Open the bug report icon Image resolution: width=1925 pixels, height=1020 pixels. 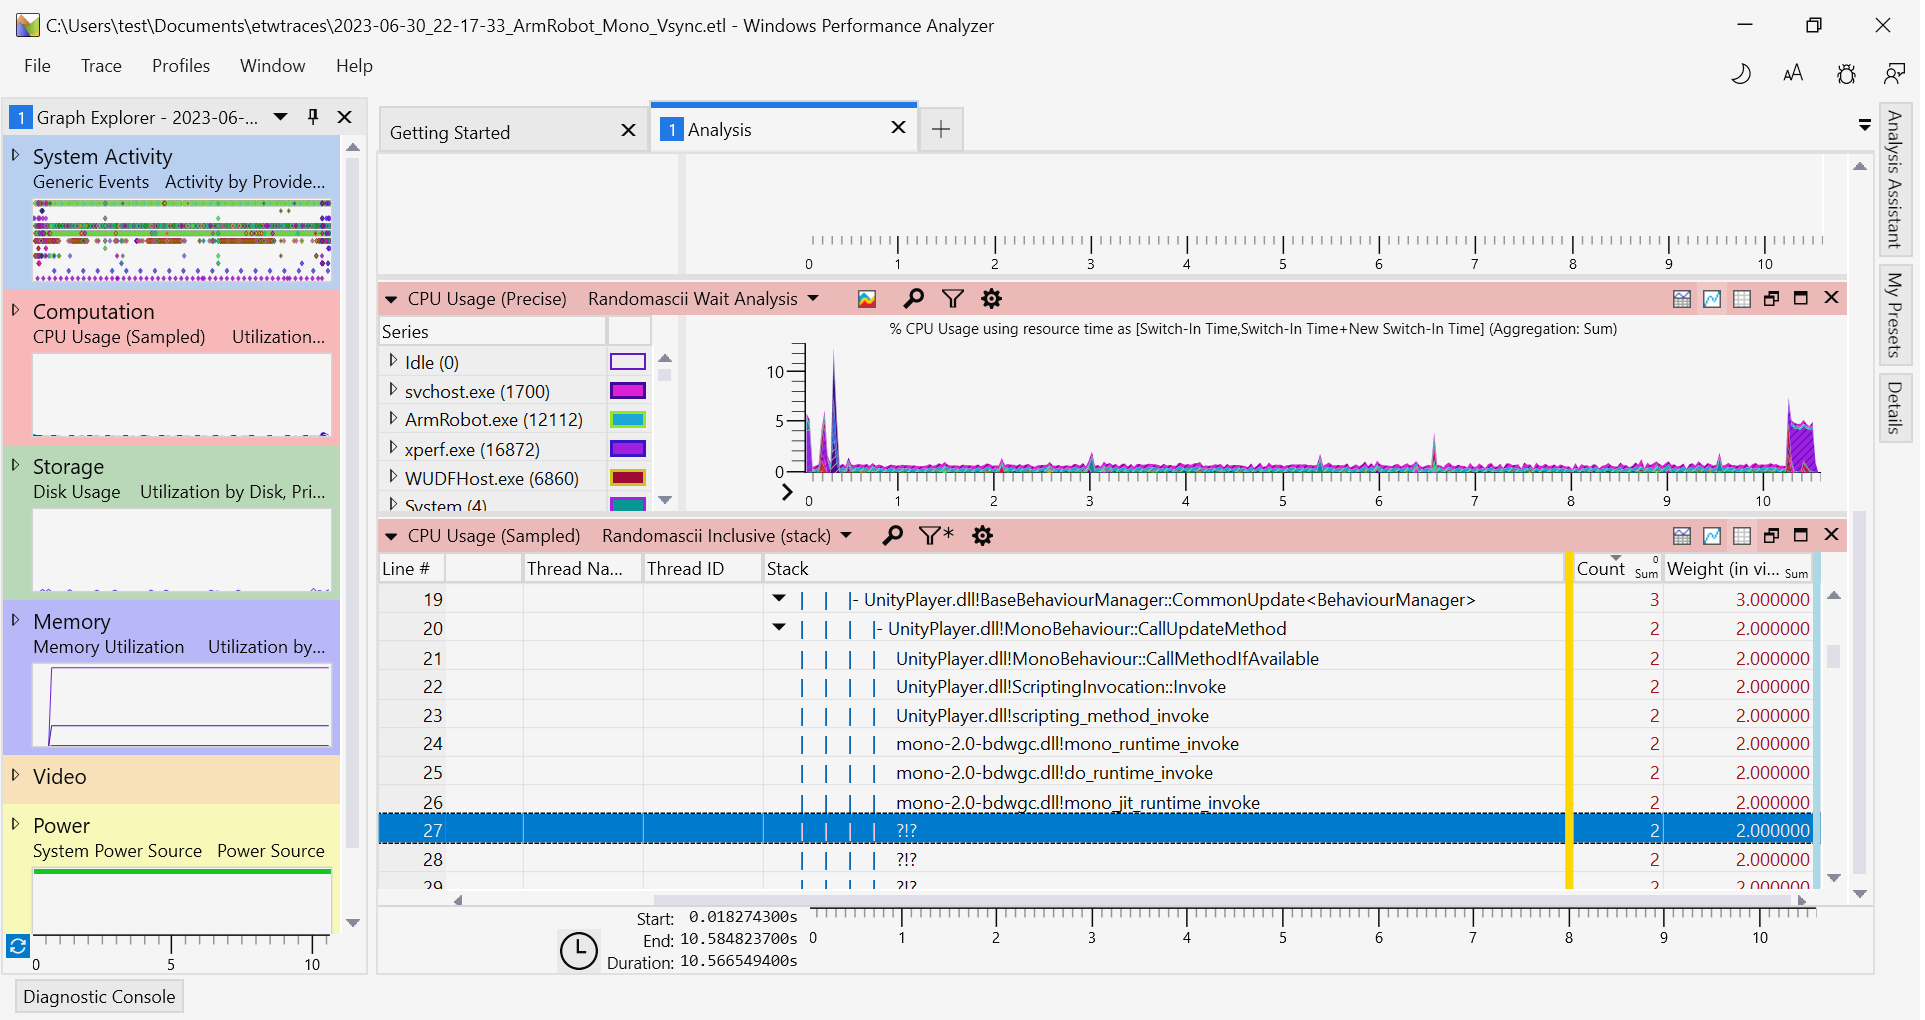[x=1846, y=73]
